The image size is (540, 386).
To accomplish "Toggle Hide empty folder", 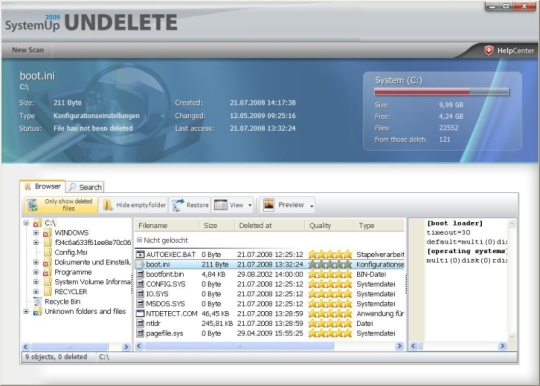I will 134,205.
